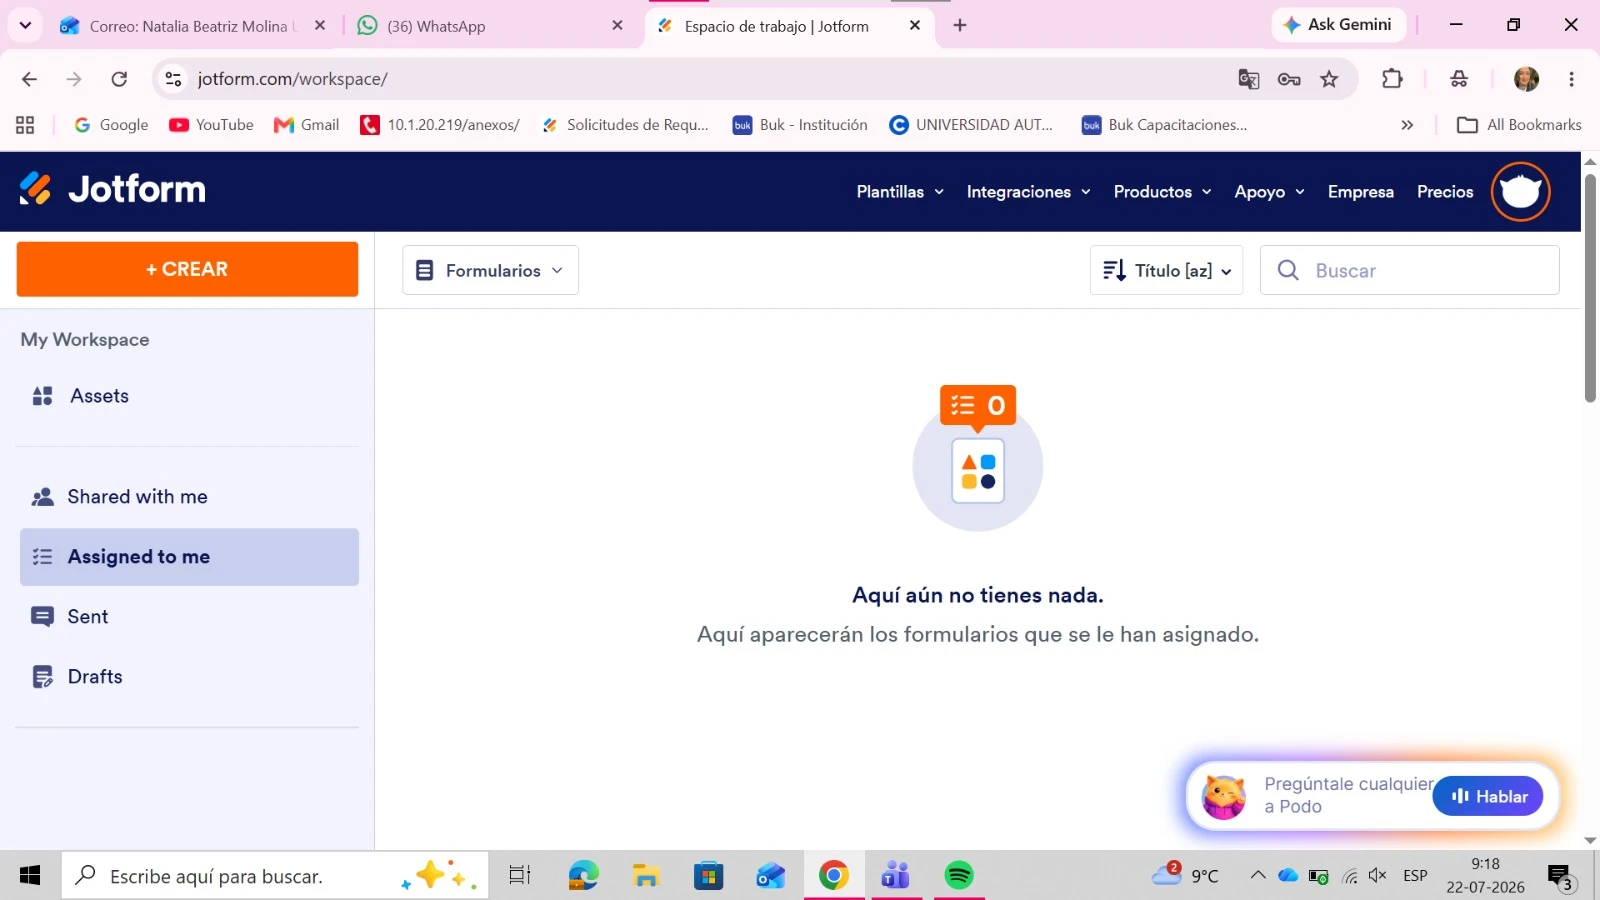1600x900 pixels.
Task: Click the muted volume tray icon
Action: [x=1378, y=876]
